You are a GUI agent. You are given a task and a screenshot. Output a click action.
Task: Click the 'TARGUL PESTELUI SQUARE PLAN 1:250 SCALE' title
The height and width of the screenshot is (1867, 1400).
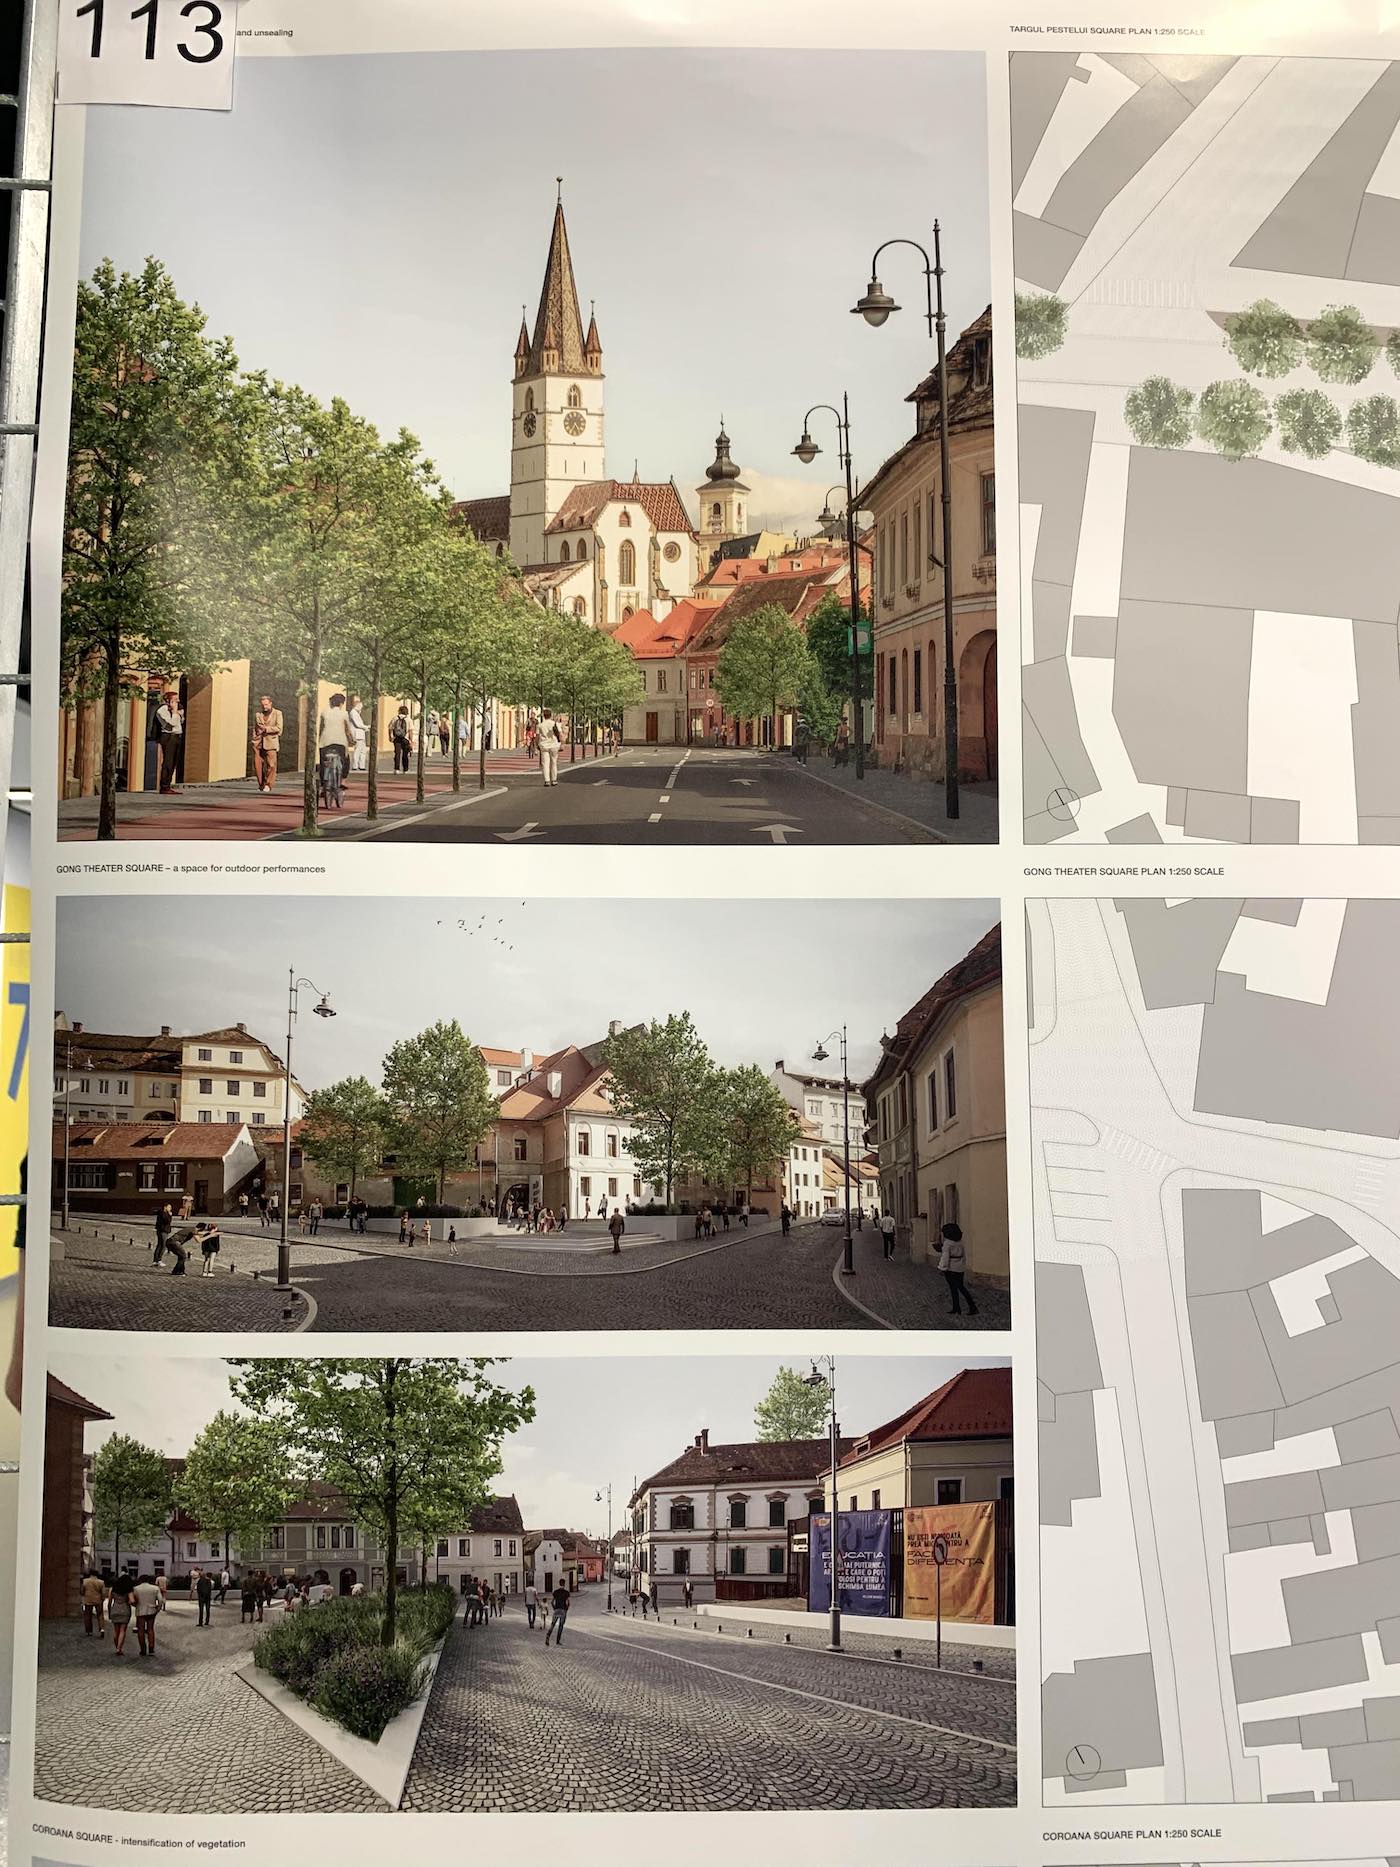point(1108,32)
